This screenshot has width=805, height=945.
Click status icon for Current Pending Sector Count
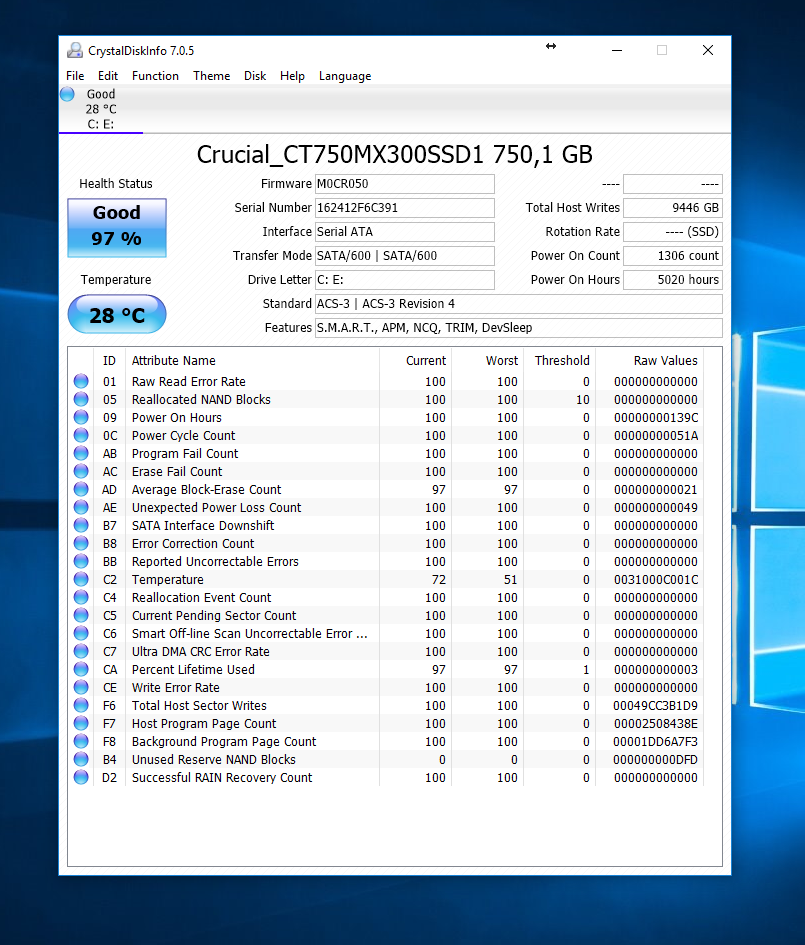[x=81, y=615]
